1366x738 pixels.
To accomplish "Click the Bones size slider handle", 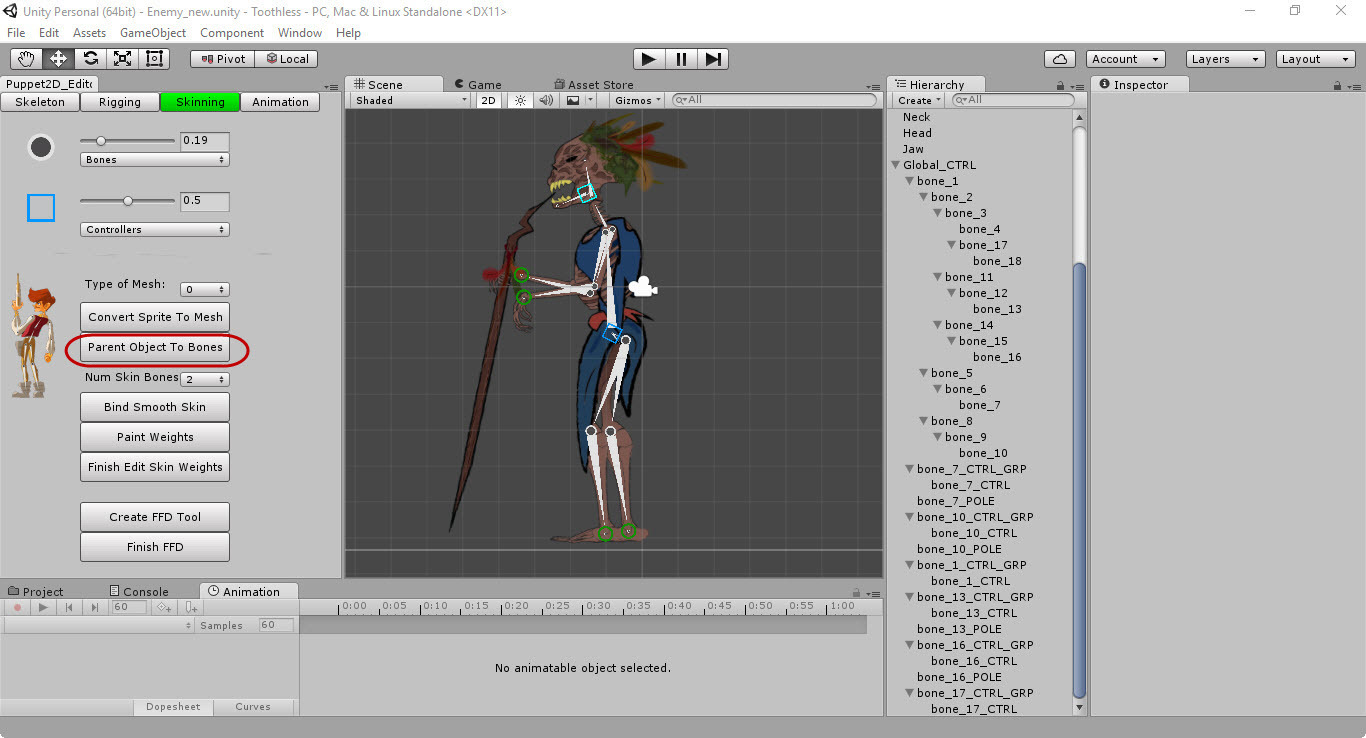I will point(101,141).
